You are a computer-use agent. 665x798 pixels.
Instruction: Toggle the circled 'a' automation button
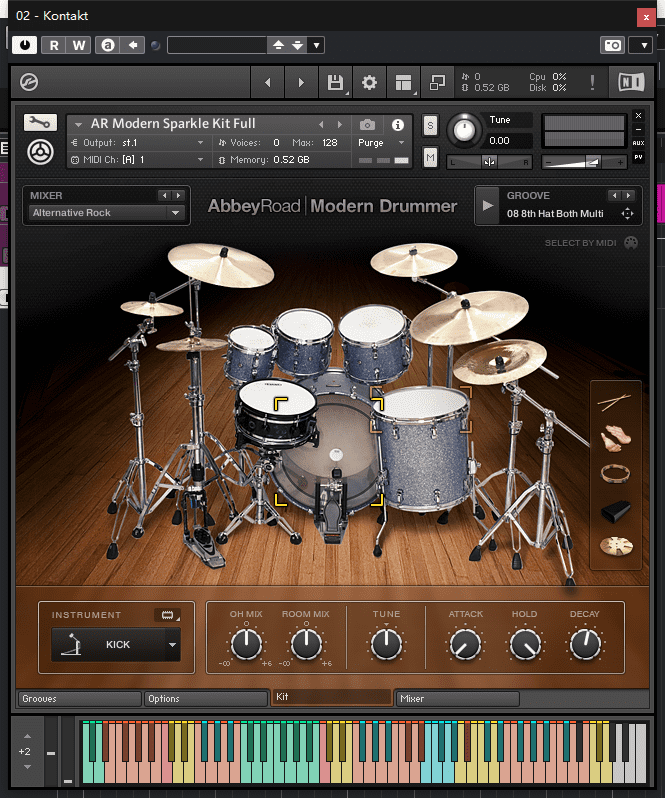(x=107, y=45)
